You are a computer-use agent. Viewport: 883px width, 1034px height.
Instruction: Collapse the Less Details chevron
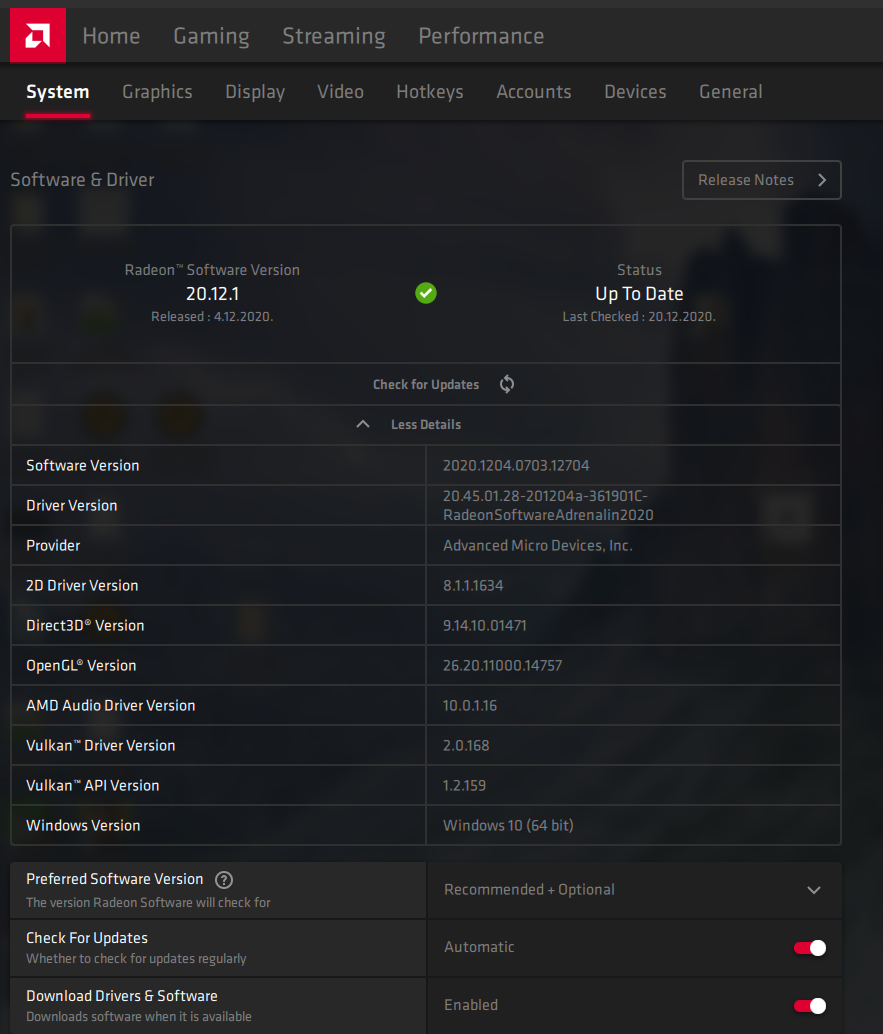point(363,425)
